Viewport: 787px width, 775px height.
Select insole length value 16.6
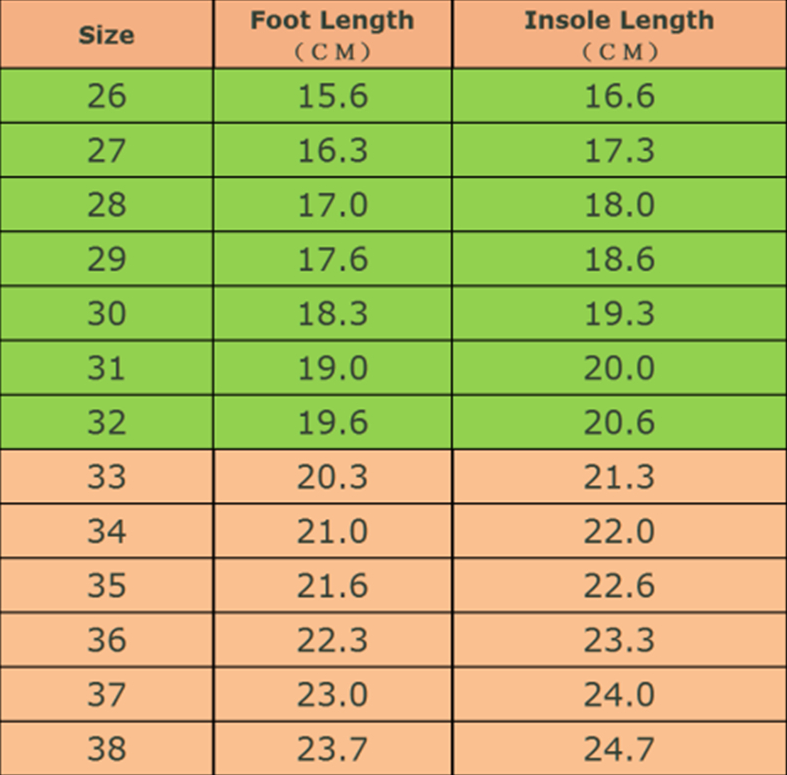point(619,96)
